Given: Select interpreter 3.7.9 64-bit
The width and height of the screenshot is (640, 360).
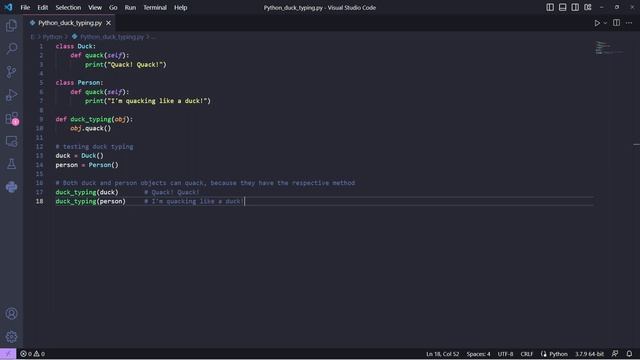Looking at the screenshot, I should 589,354.
